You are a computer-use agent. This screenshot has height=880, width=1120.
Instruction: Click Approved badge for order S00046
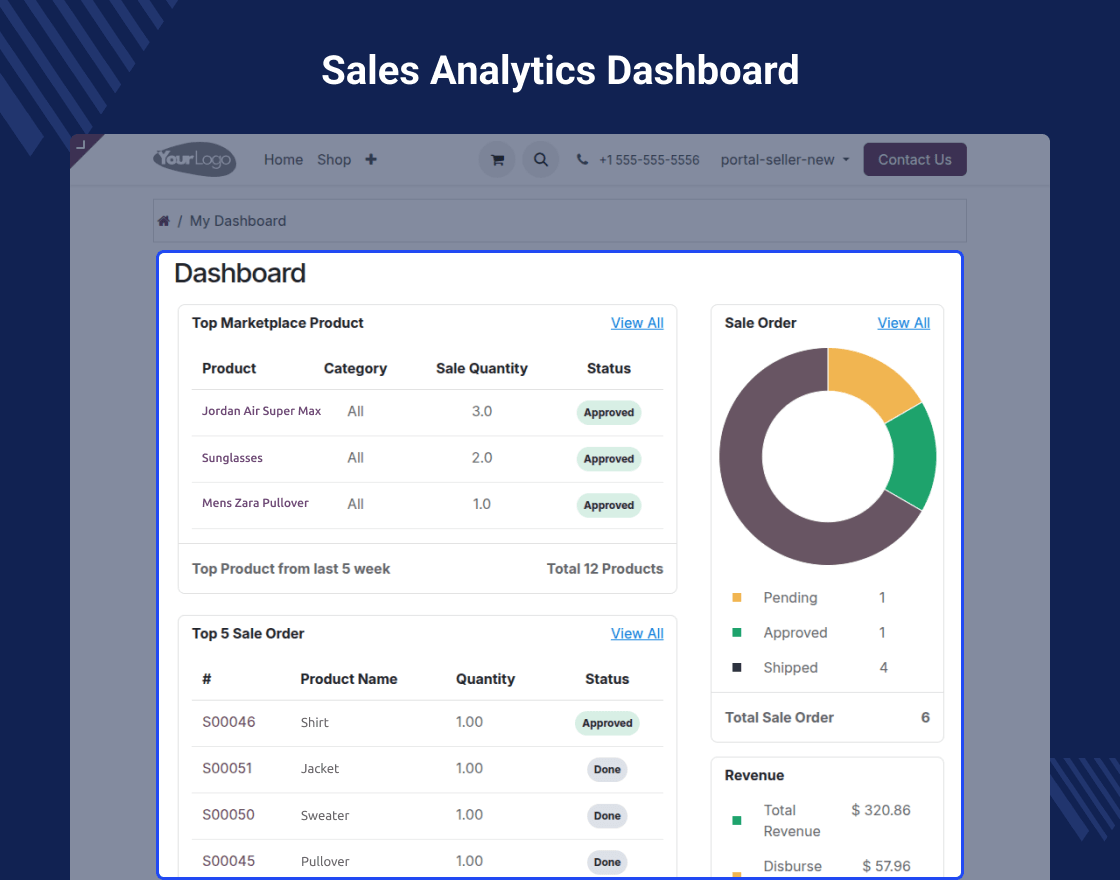coord(607,723)
